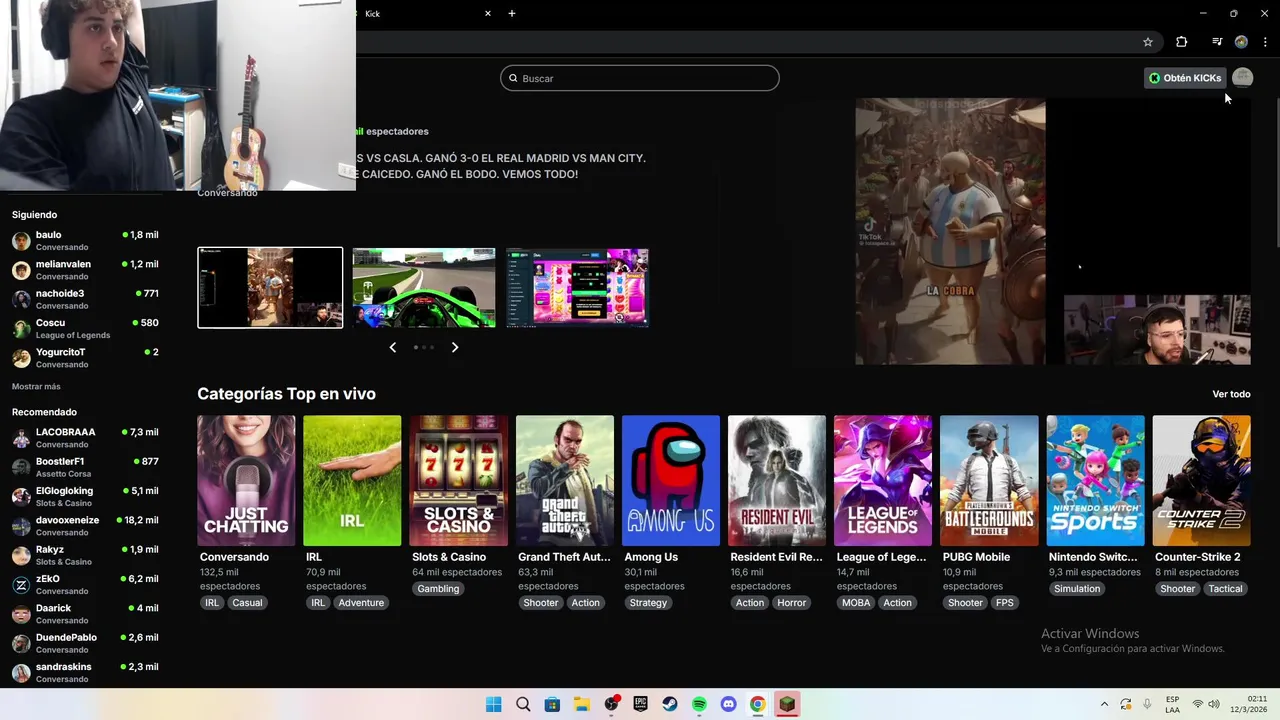This screenshot has height=720, width=1280.
Task: Open the Chrome profile avatar
Action: pos(1241,42)
